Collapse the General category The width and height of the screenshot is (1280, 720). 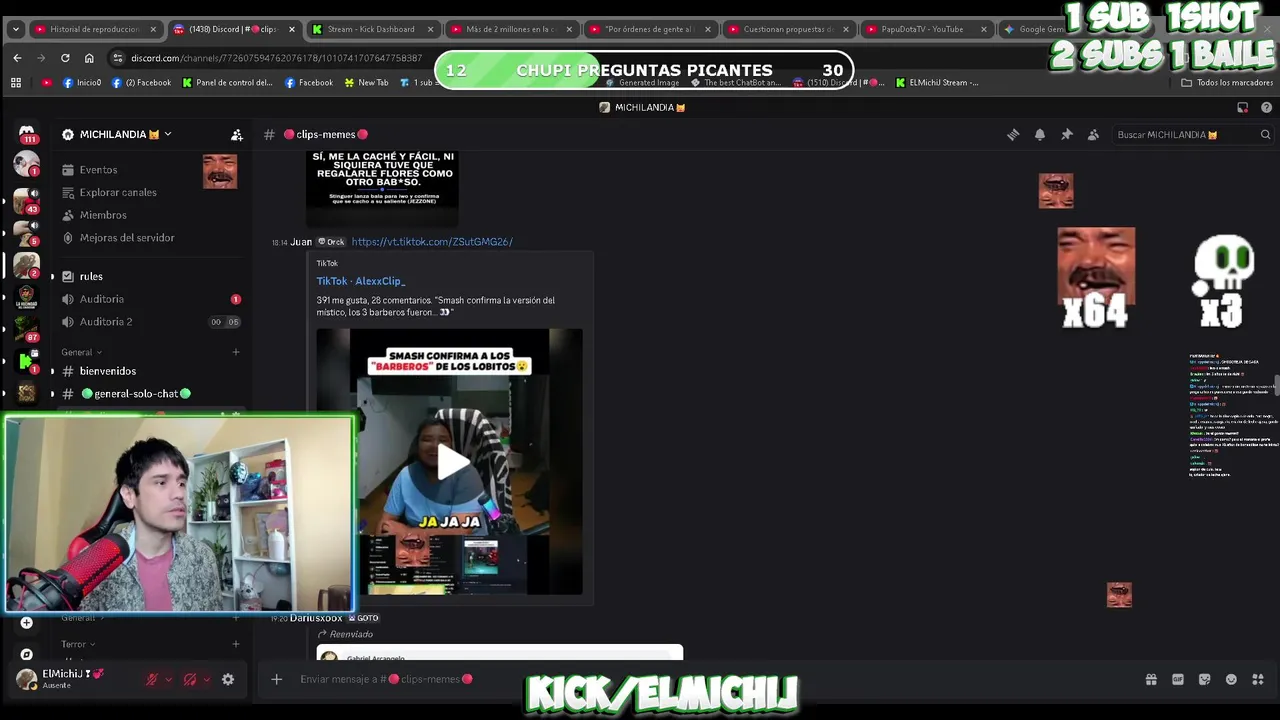point(80,352)
